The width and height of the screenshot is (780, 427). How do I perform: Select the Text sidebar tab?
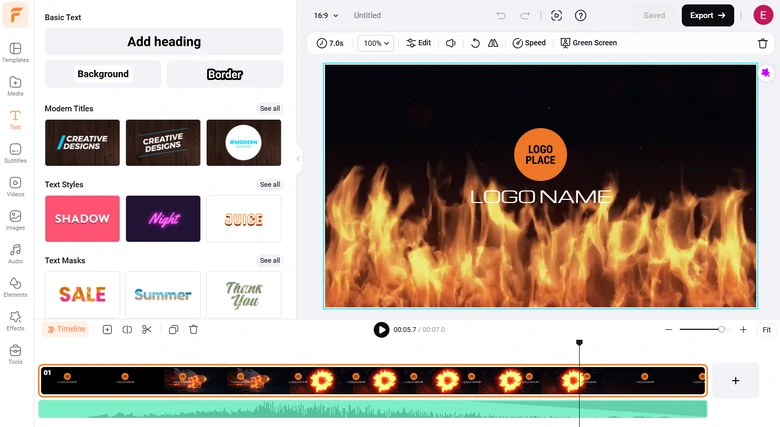tap(15, 119)
